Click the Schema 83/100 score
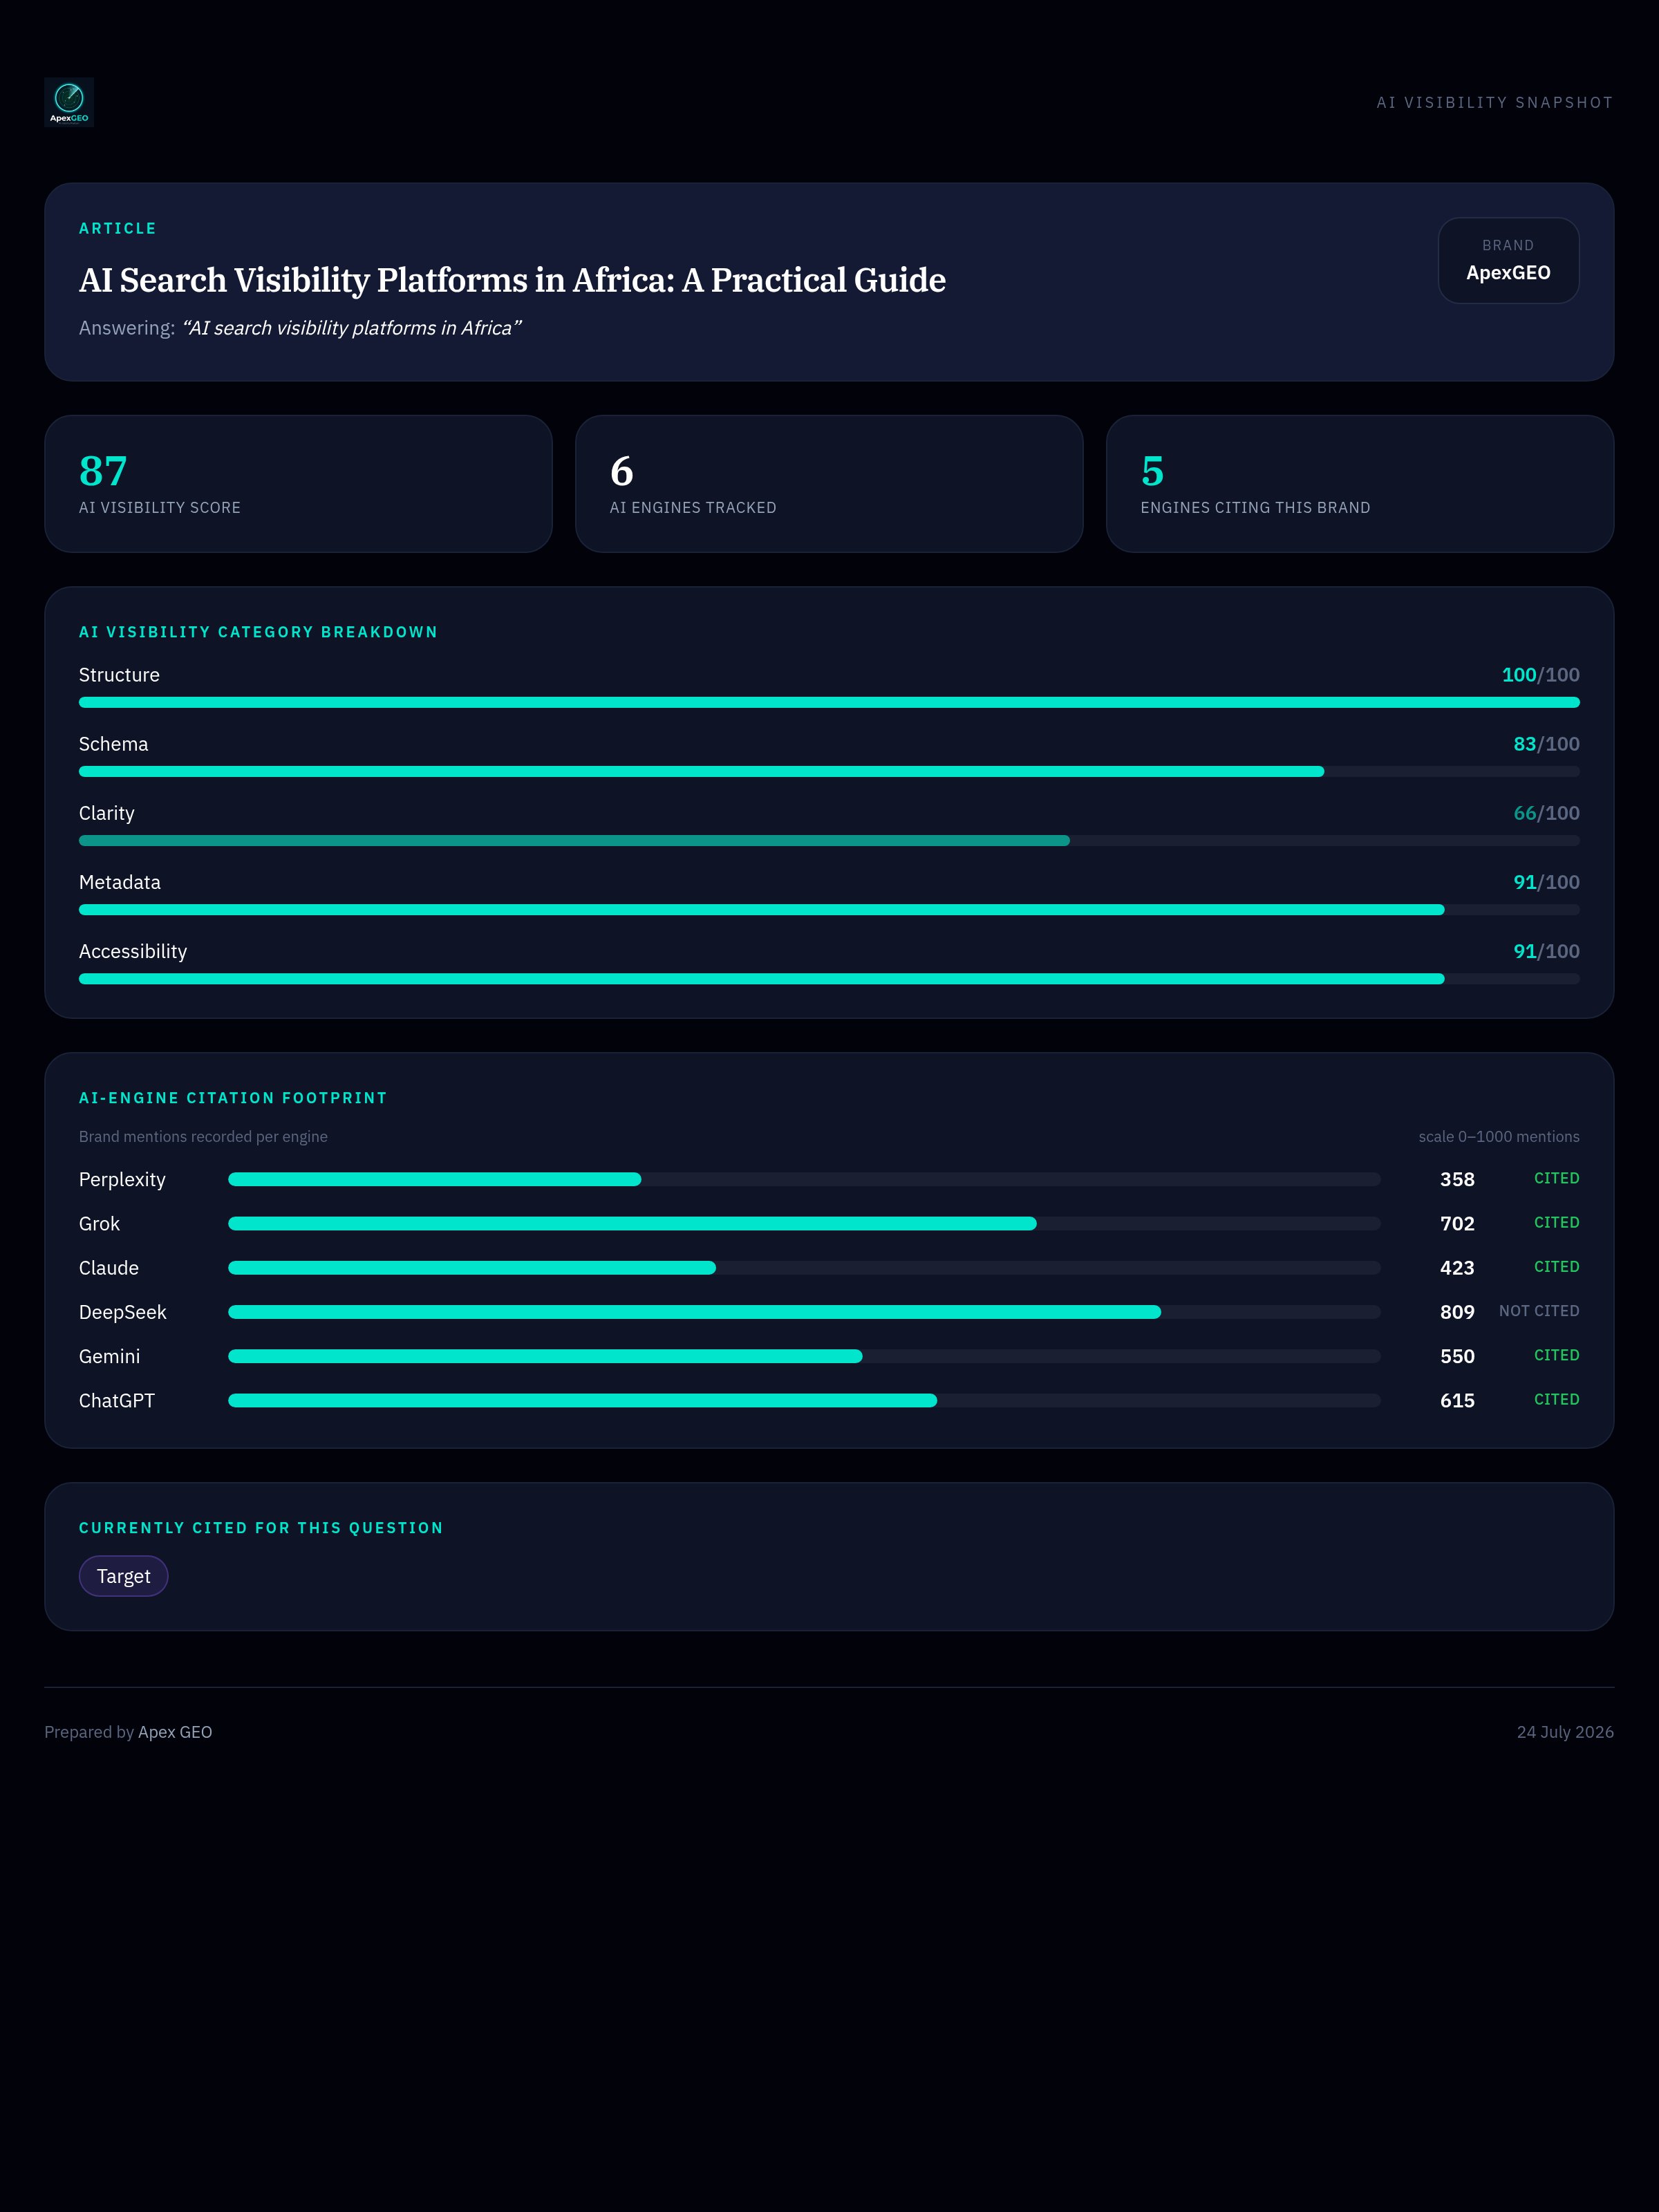1659x2212 pixels. click(1546, 744)
